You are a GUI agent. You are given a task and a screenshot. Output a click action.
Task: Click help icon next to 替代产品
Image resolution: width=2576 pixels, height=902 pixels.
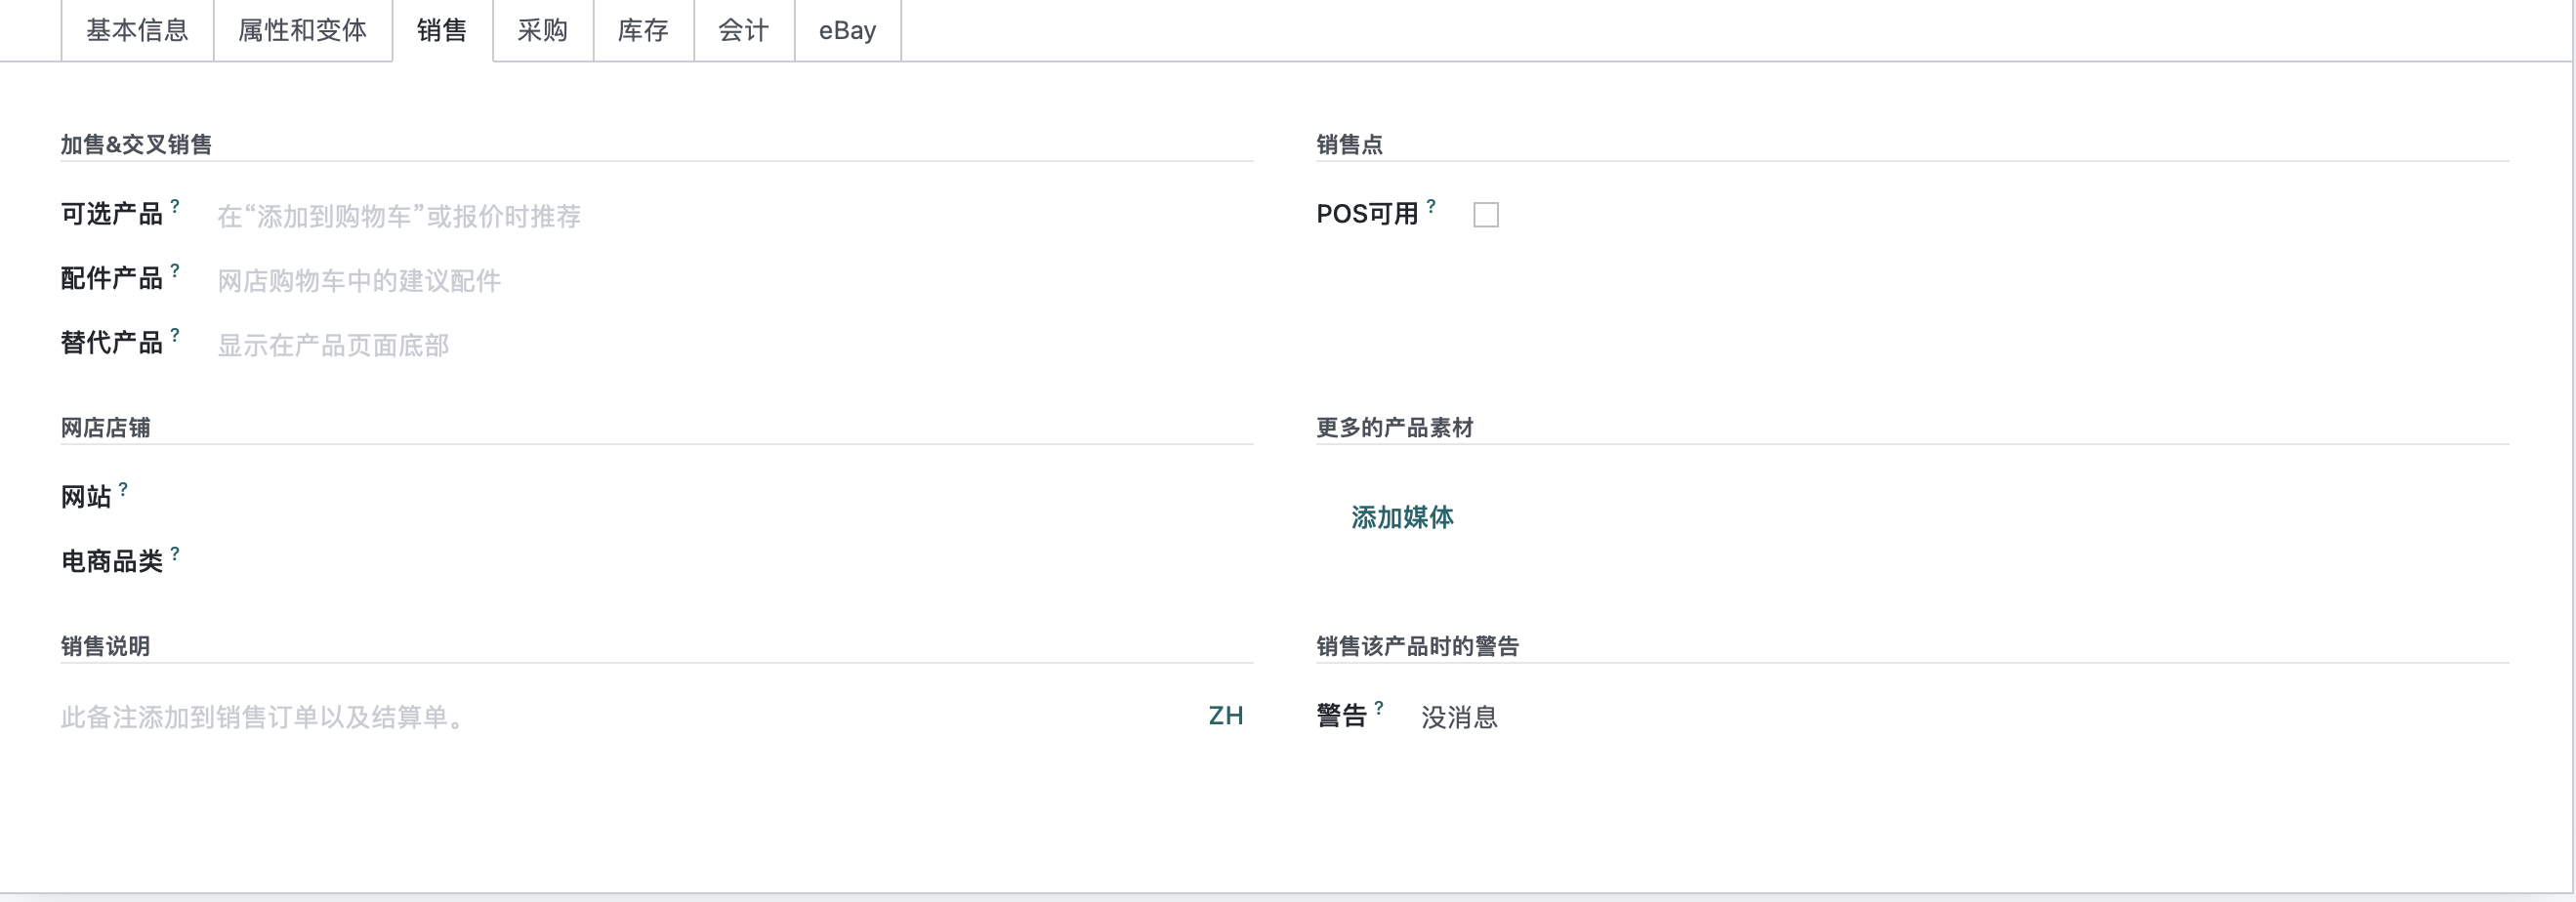click(x=175, y=334)
